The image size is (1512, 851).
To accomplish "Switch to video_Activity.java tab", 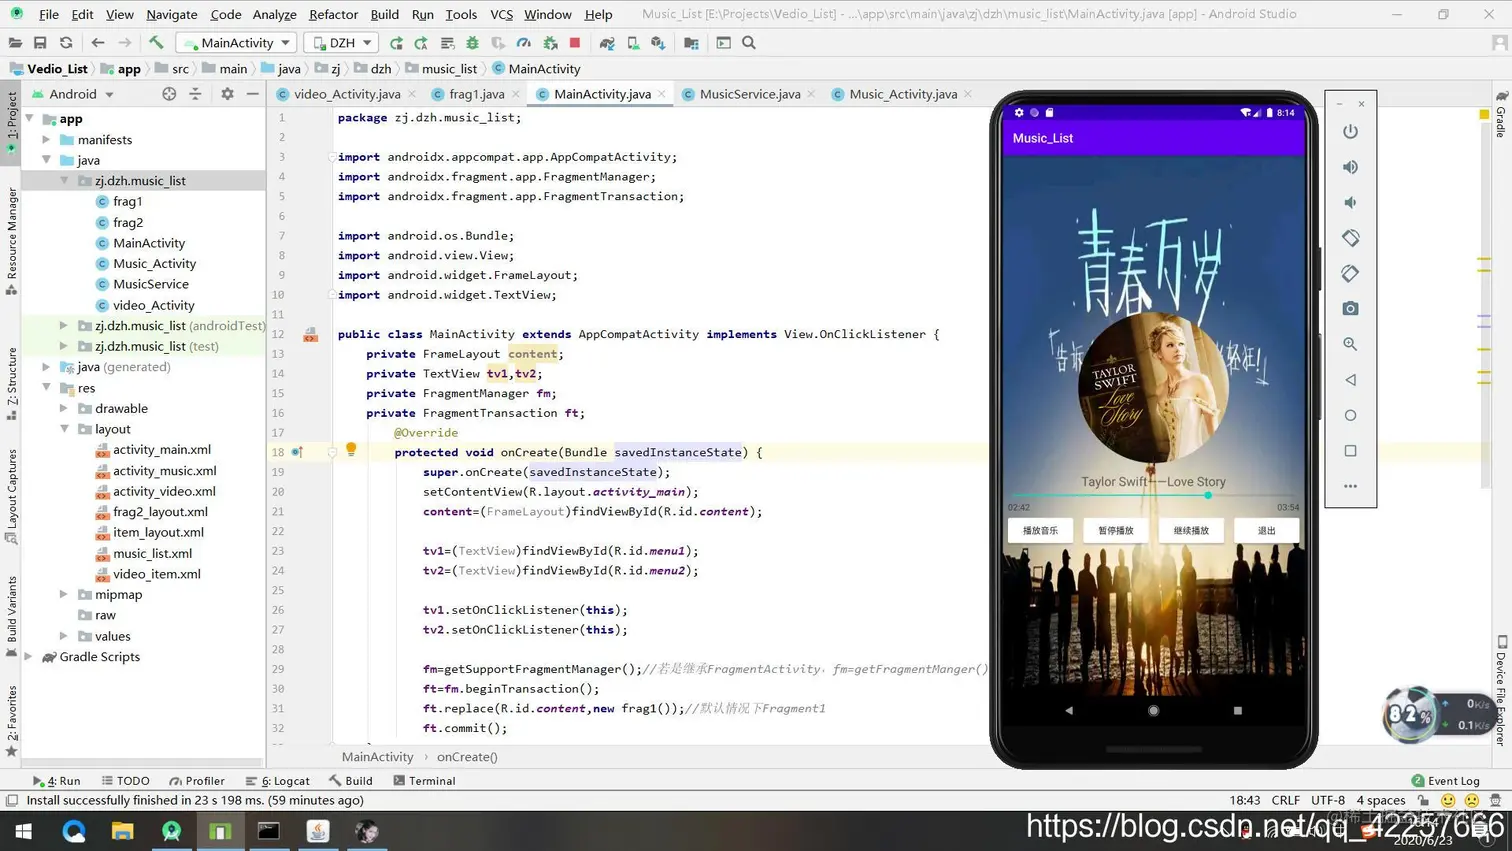I will tap(346, 94).
